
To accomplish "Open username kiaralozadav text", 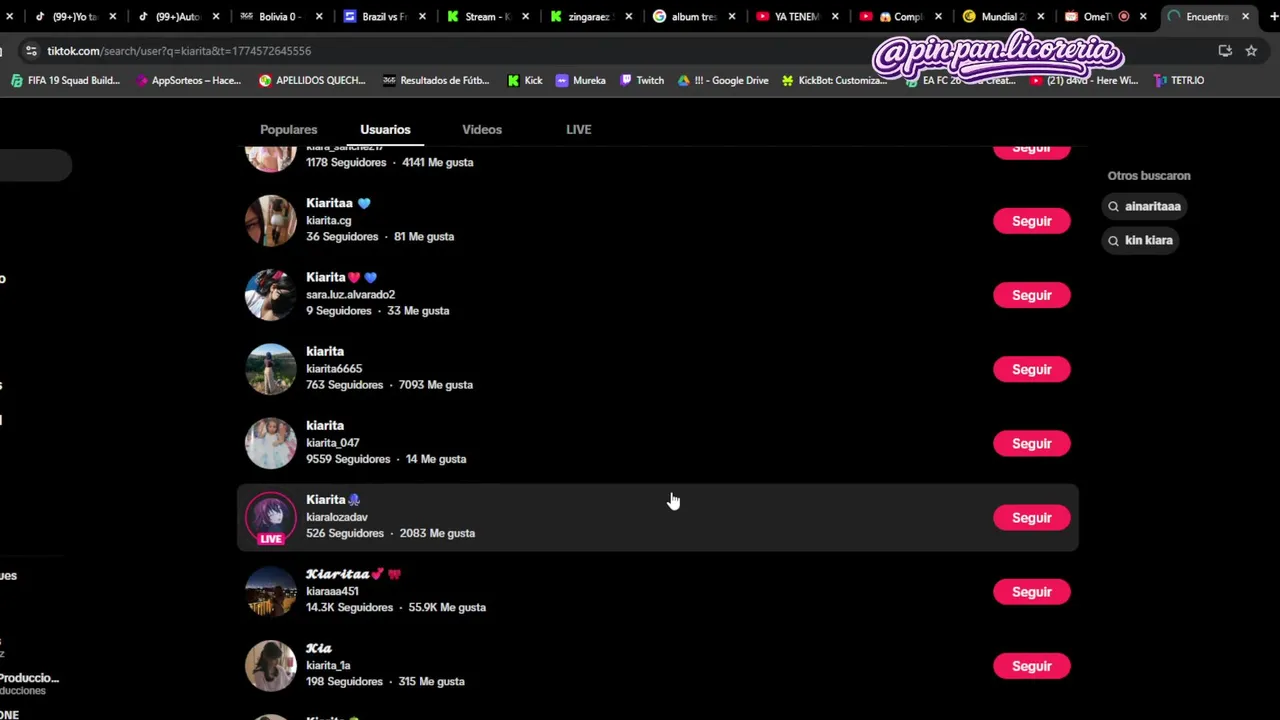I will coord(337,517).
